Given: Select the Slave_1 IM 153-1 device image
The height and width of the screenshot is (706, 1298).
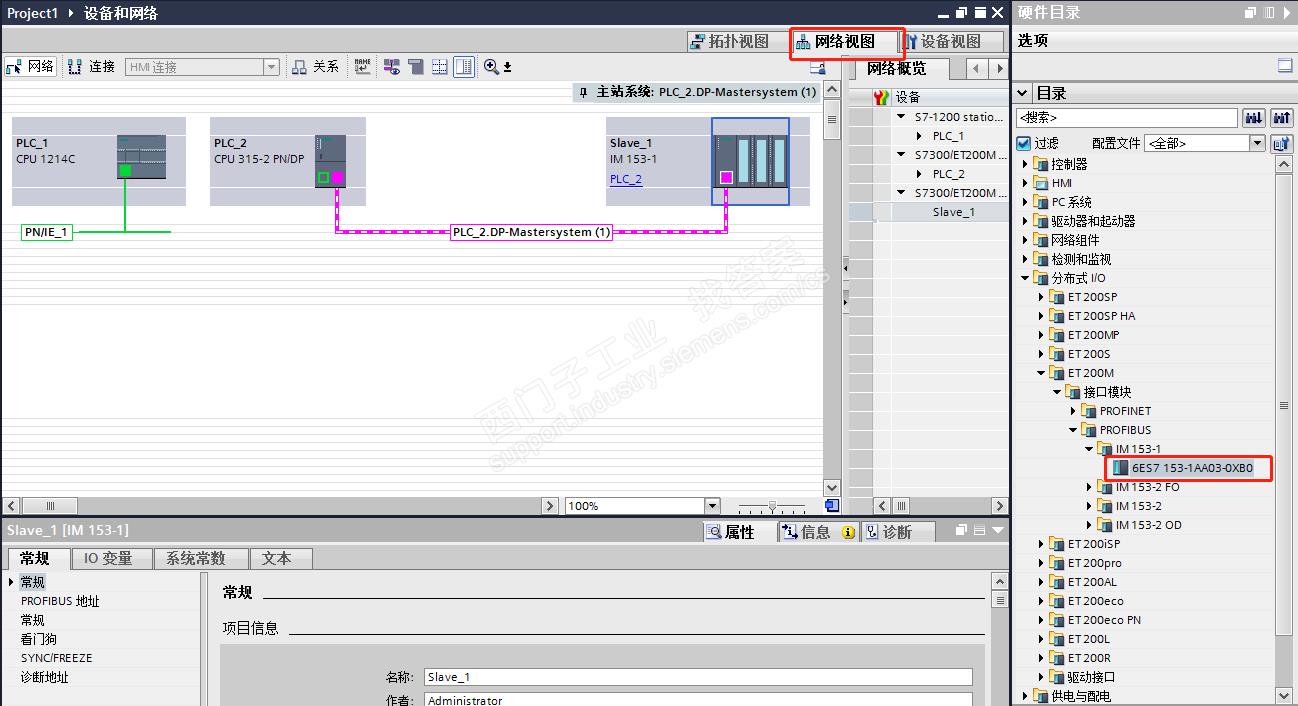Looking at the screenshot, I should pyautogui.click(x=750, y=161).
